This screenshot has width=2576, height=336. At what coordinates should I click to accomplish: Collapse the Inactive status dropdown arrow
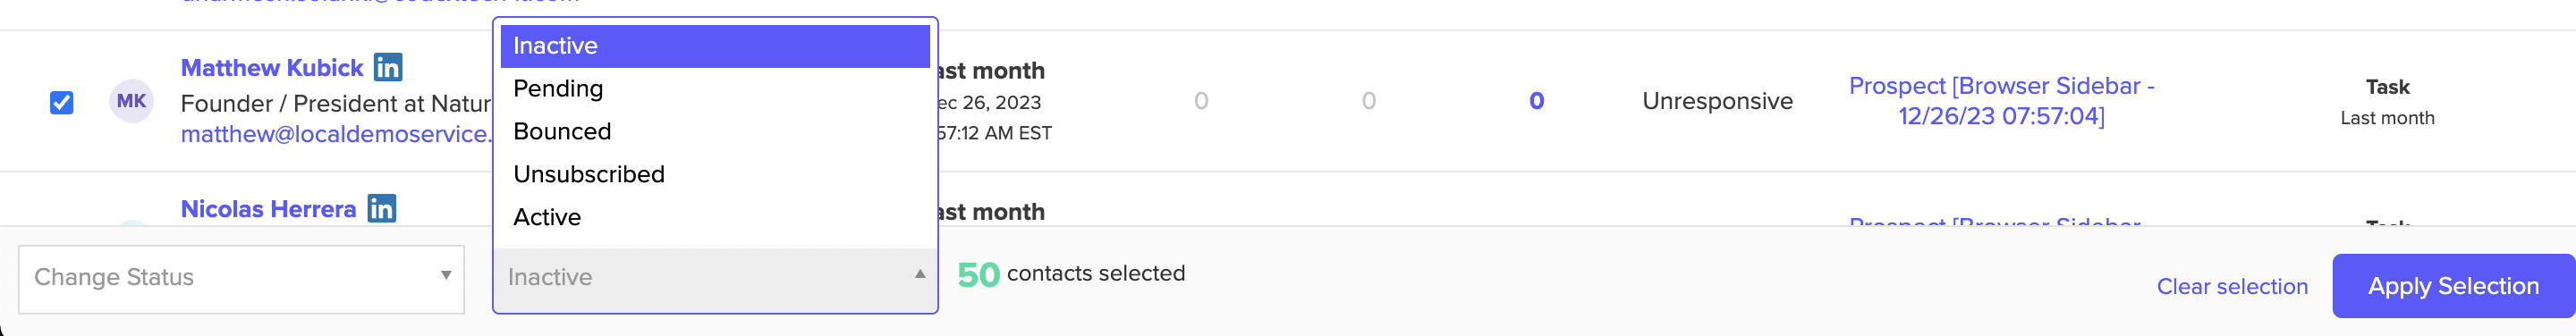920,274
